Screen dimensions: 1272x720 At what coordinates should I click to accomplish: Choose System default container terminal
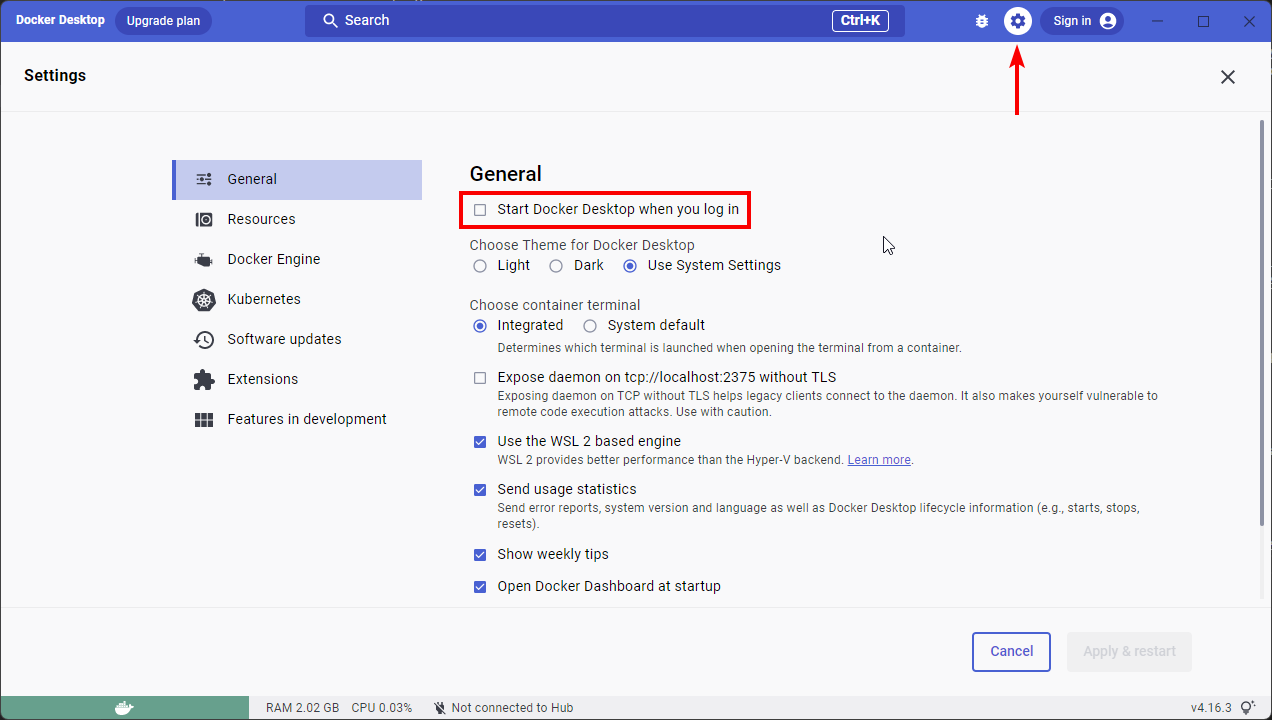(x=590, y=325)
